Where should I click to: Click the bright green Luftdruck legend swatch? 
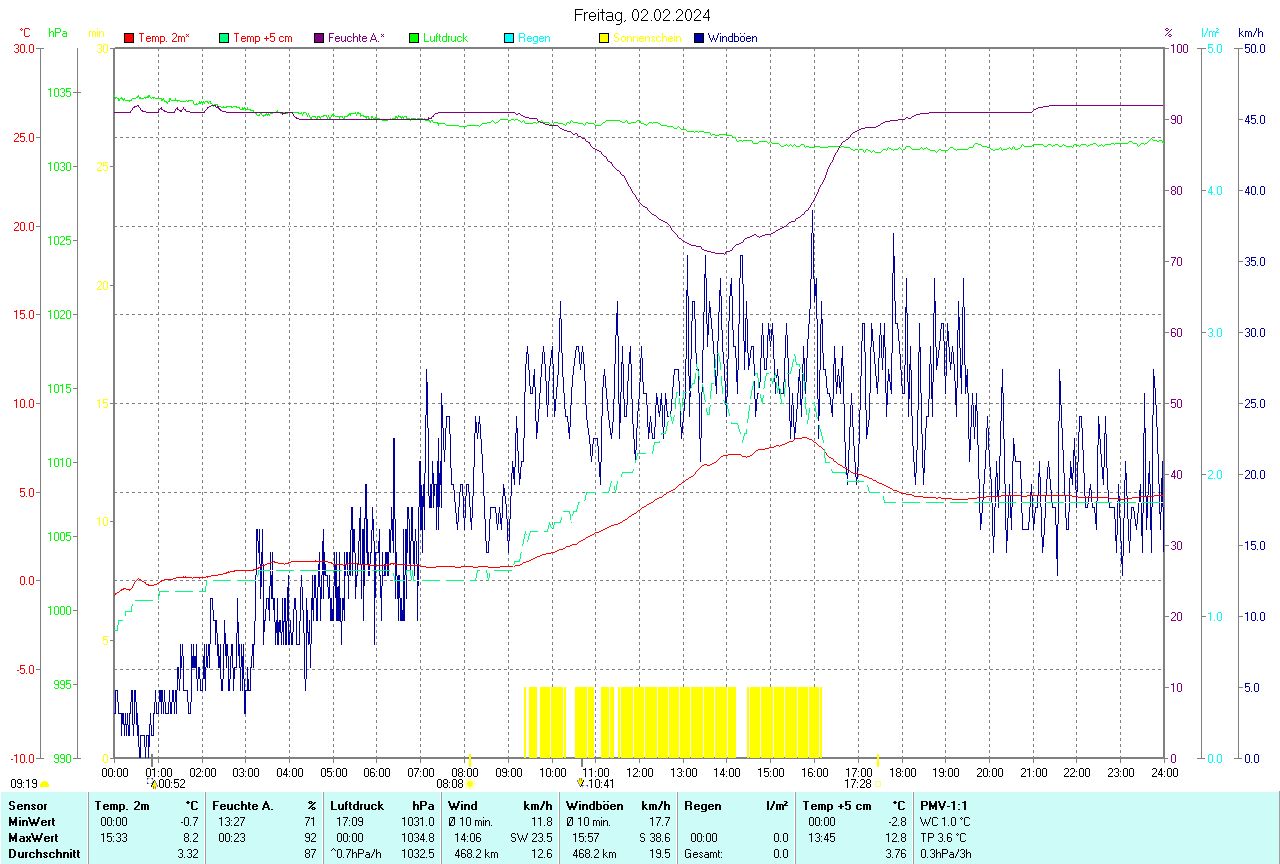point(414,38)
